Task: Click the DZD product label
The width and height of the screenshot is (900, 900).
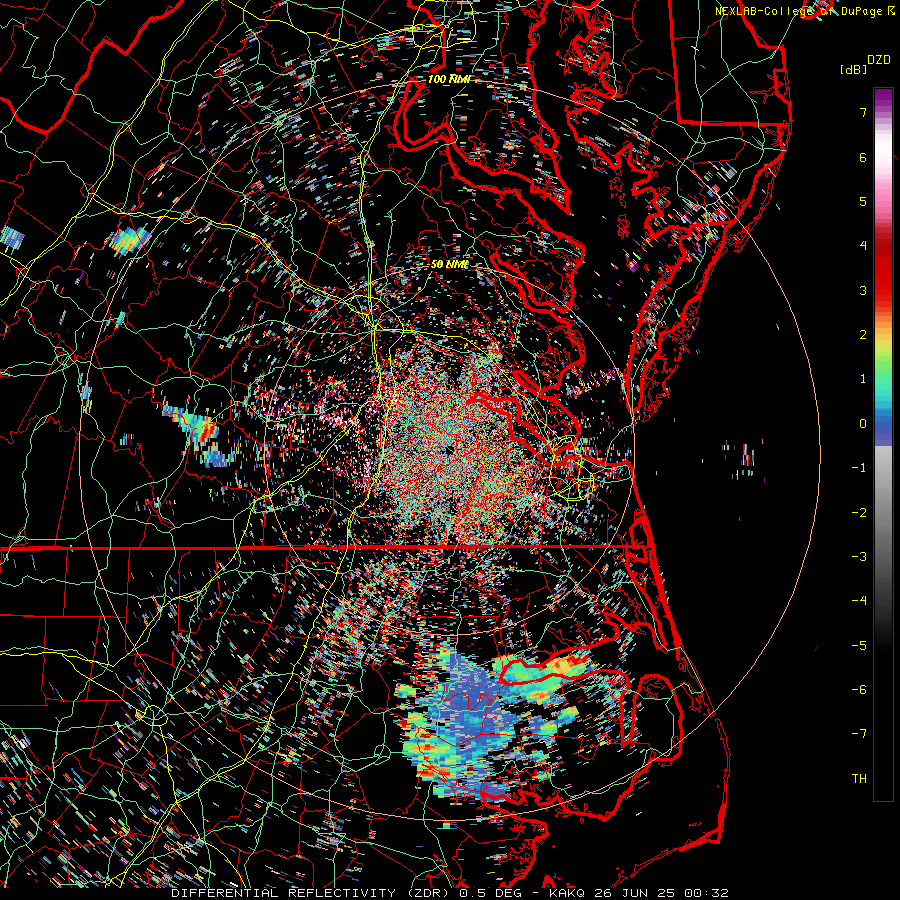Action: click(x=879, y=60)
